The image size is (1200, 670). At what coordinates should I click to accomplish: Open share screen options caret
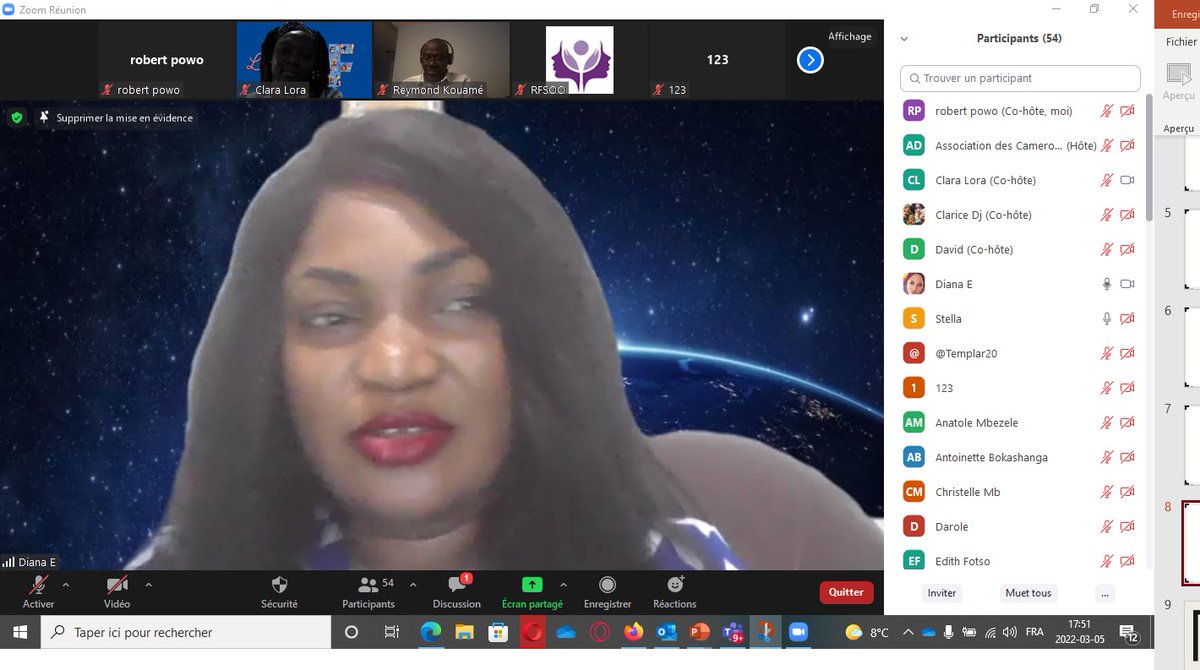(x=563, y=584)
